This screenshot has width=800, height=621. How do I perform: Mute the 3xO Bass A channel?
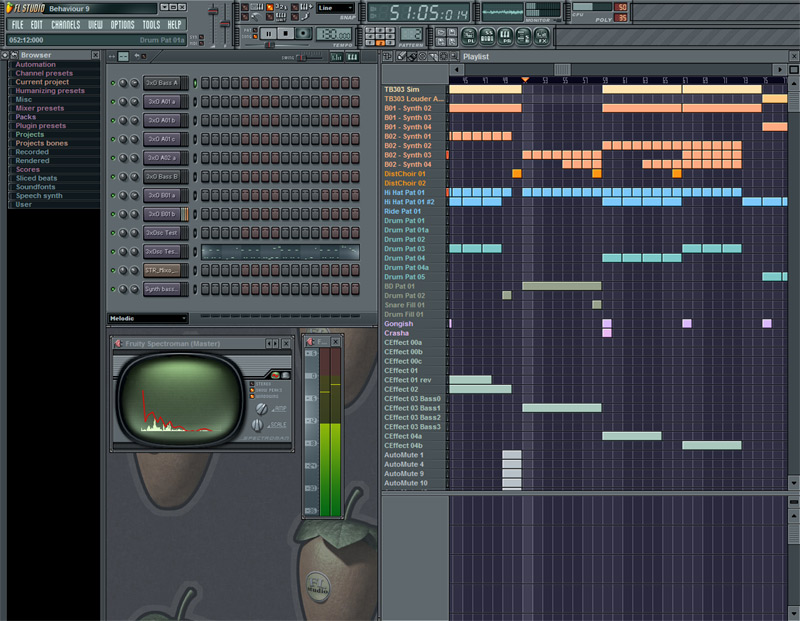pos(113,83)
